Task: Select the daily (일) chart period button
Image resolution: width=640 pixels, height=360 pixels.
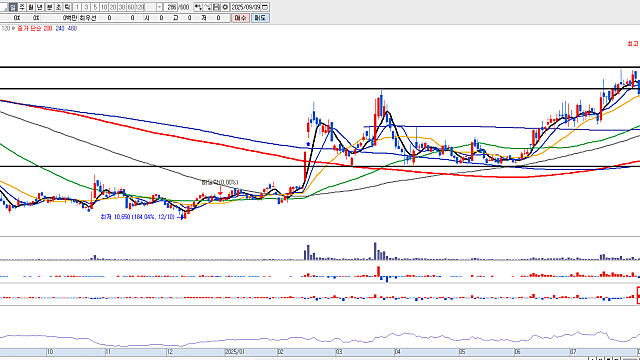Action: pos(13,7)
